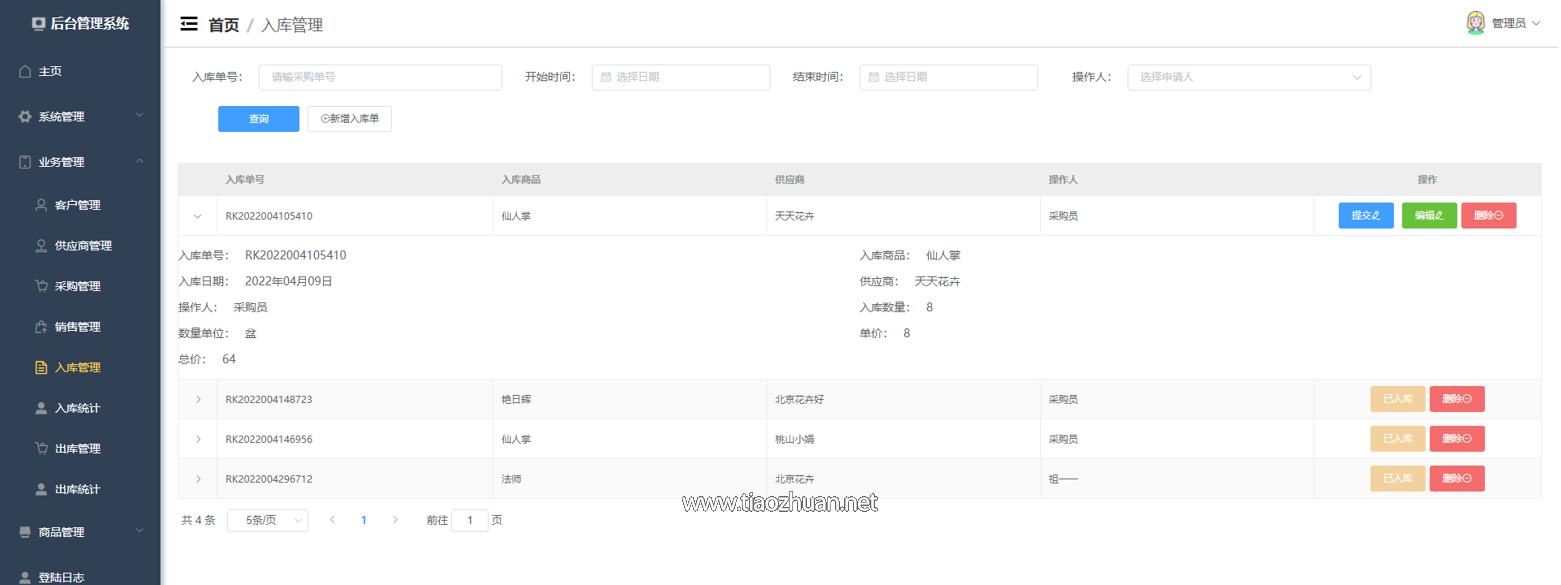Focus the 前往 page jump input

click(470, 520)
